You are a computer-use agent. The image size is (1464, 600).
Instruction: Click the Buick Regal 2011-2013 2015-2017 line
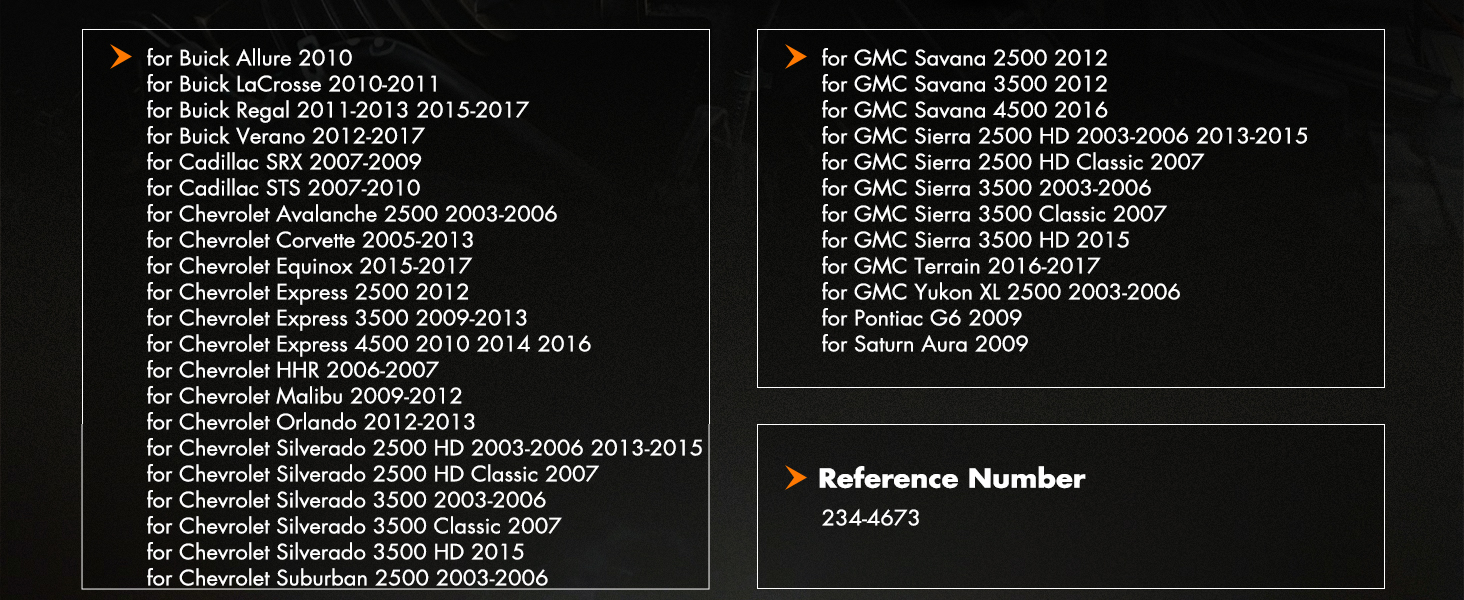coord(337,110)
